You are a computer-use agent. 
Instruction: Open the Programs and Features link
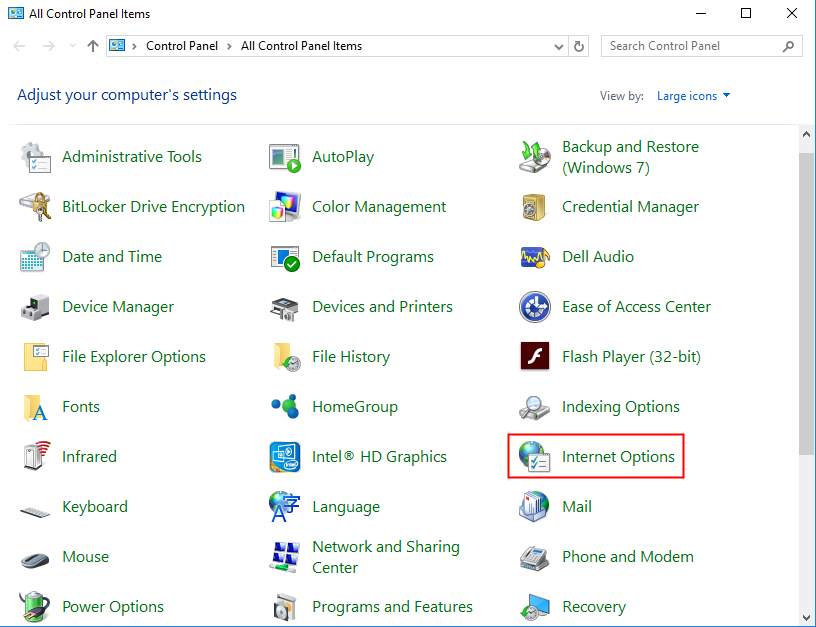pos(392,607)
